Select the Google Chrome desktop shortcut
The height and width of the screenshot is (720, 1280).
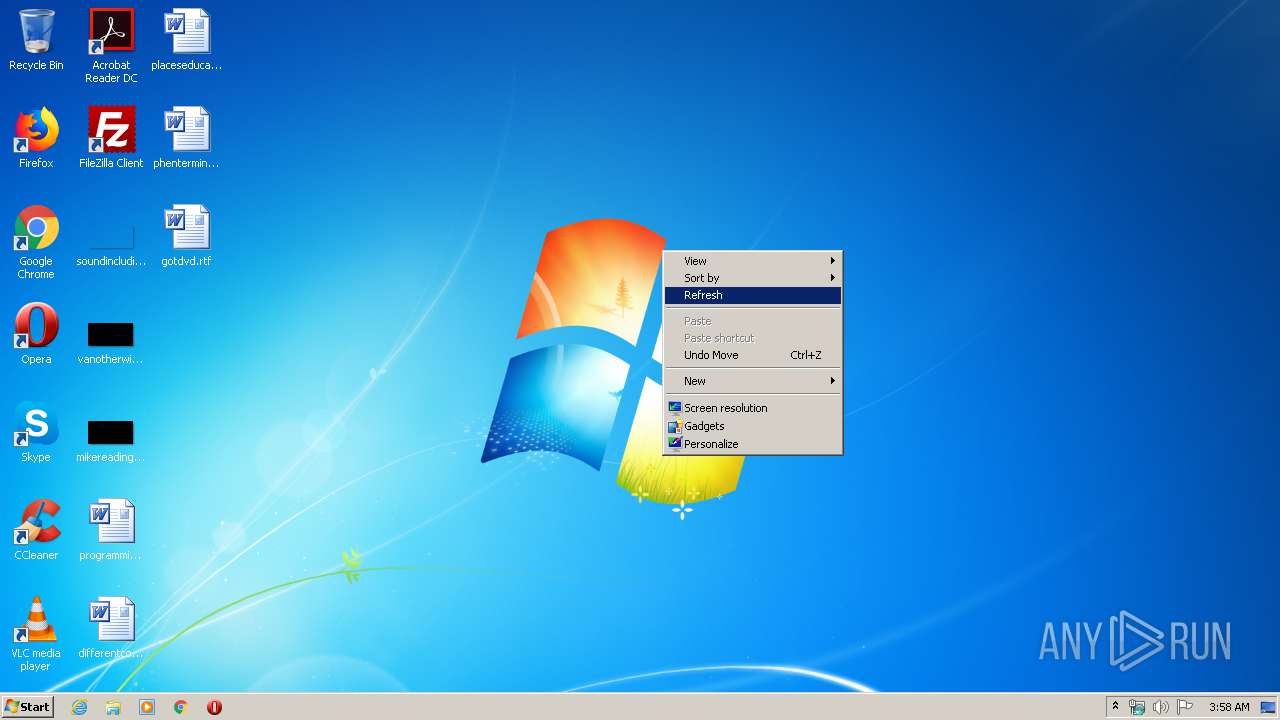click(x=36, y=242)
